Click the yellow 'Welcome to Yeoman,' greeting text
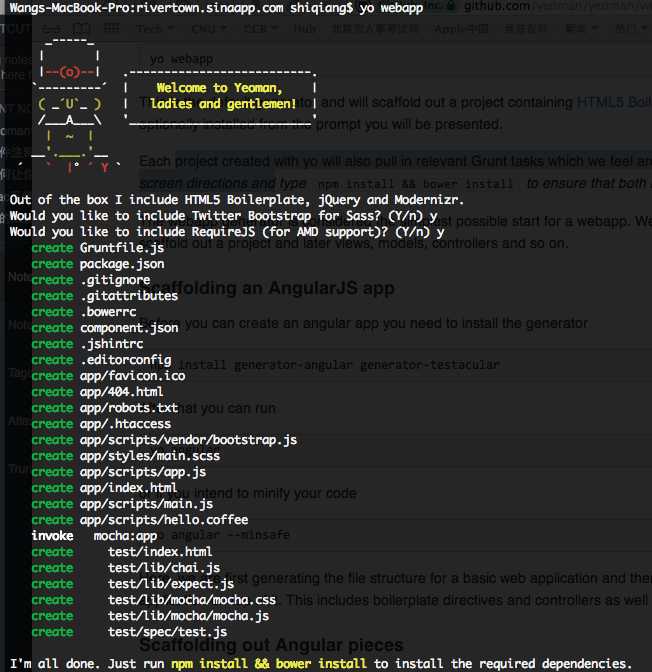Screen dimensions: 652x672 pos(219,87)
